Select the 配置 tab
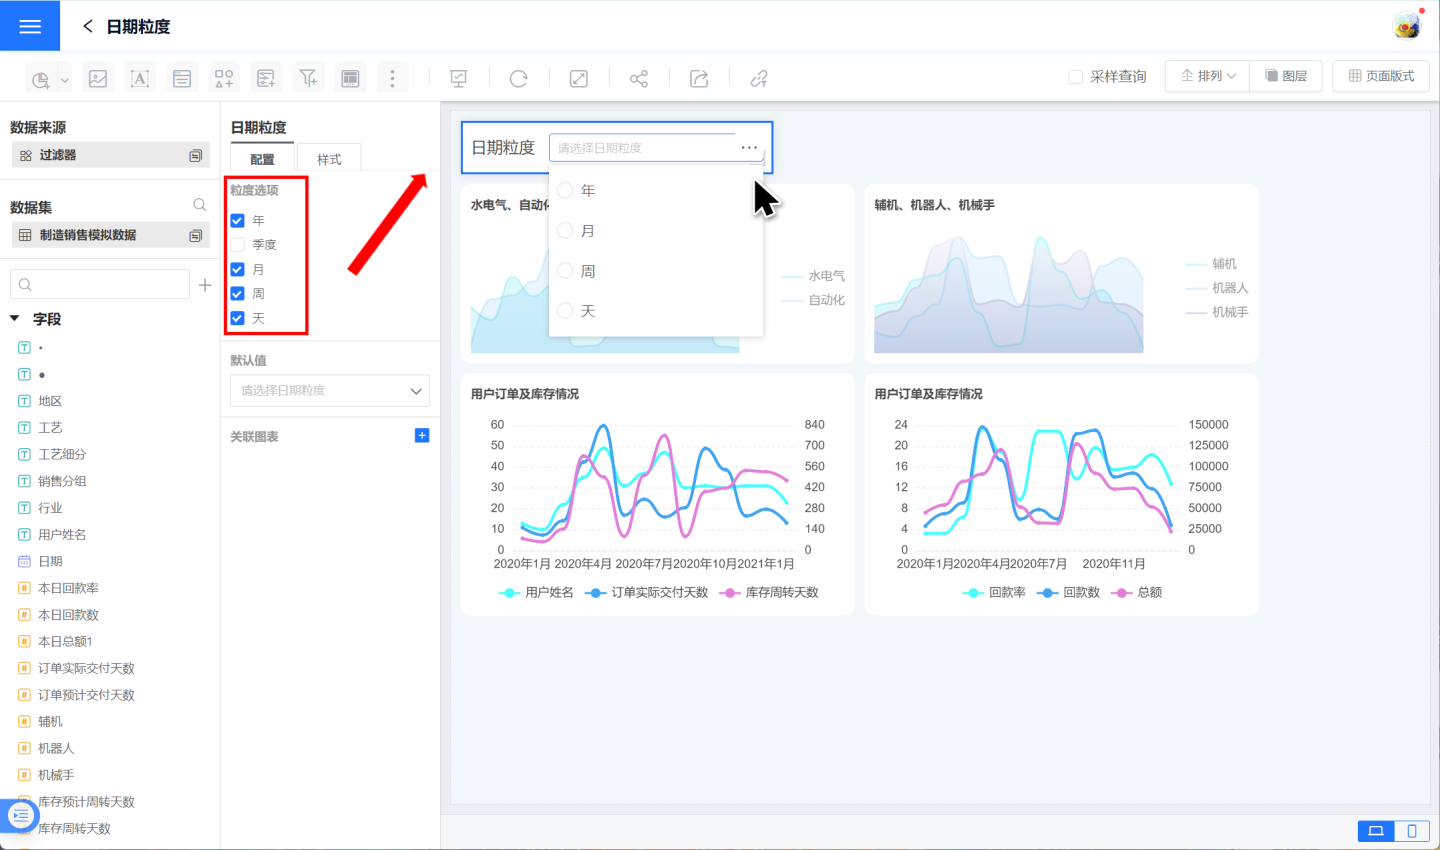The width and height of the screenshot is (1440, 850). pyautogui.click(x=262, y=159)
